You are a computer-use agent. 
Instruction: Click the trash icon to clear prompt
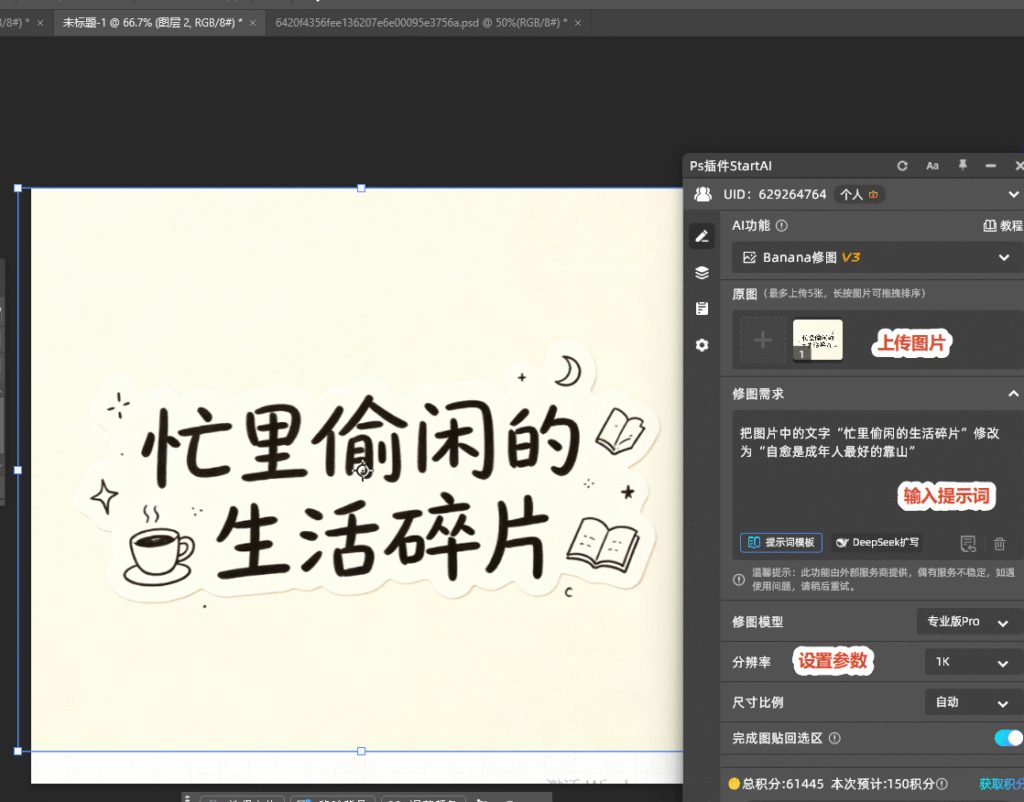(x=999, y=543)
